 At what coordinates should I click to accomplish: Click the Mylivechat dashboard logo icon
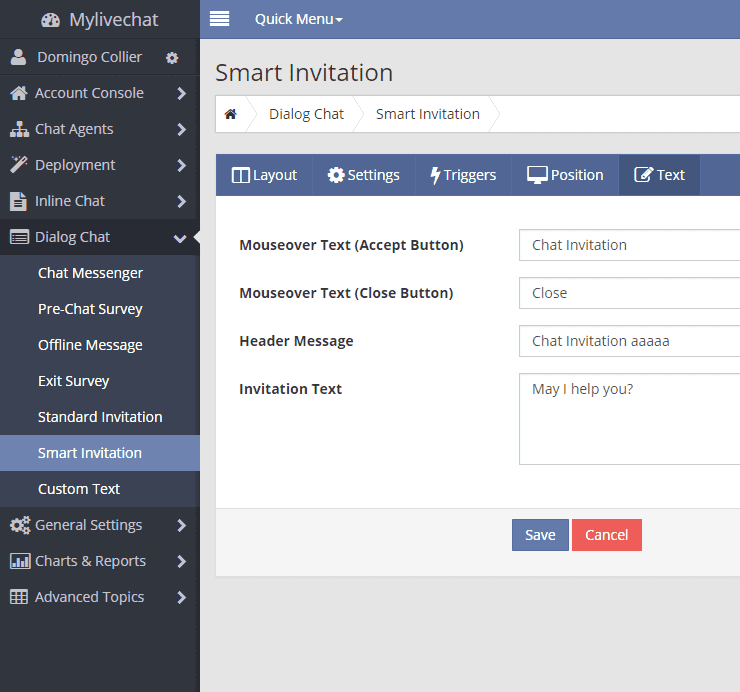click(50, 20)
